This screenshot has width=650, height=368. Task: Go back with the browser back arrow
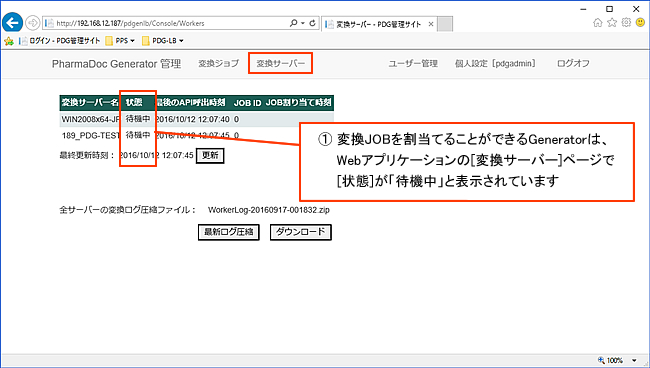point(12,23)
